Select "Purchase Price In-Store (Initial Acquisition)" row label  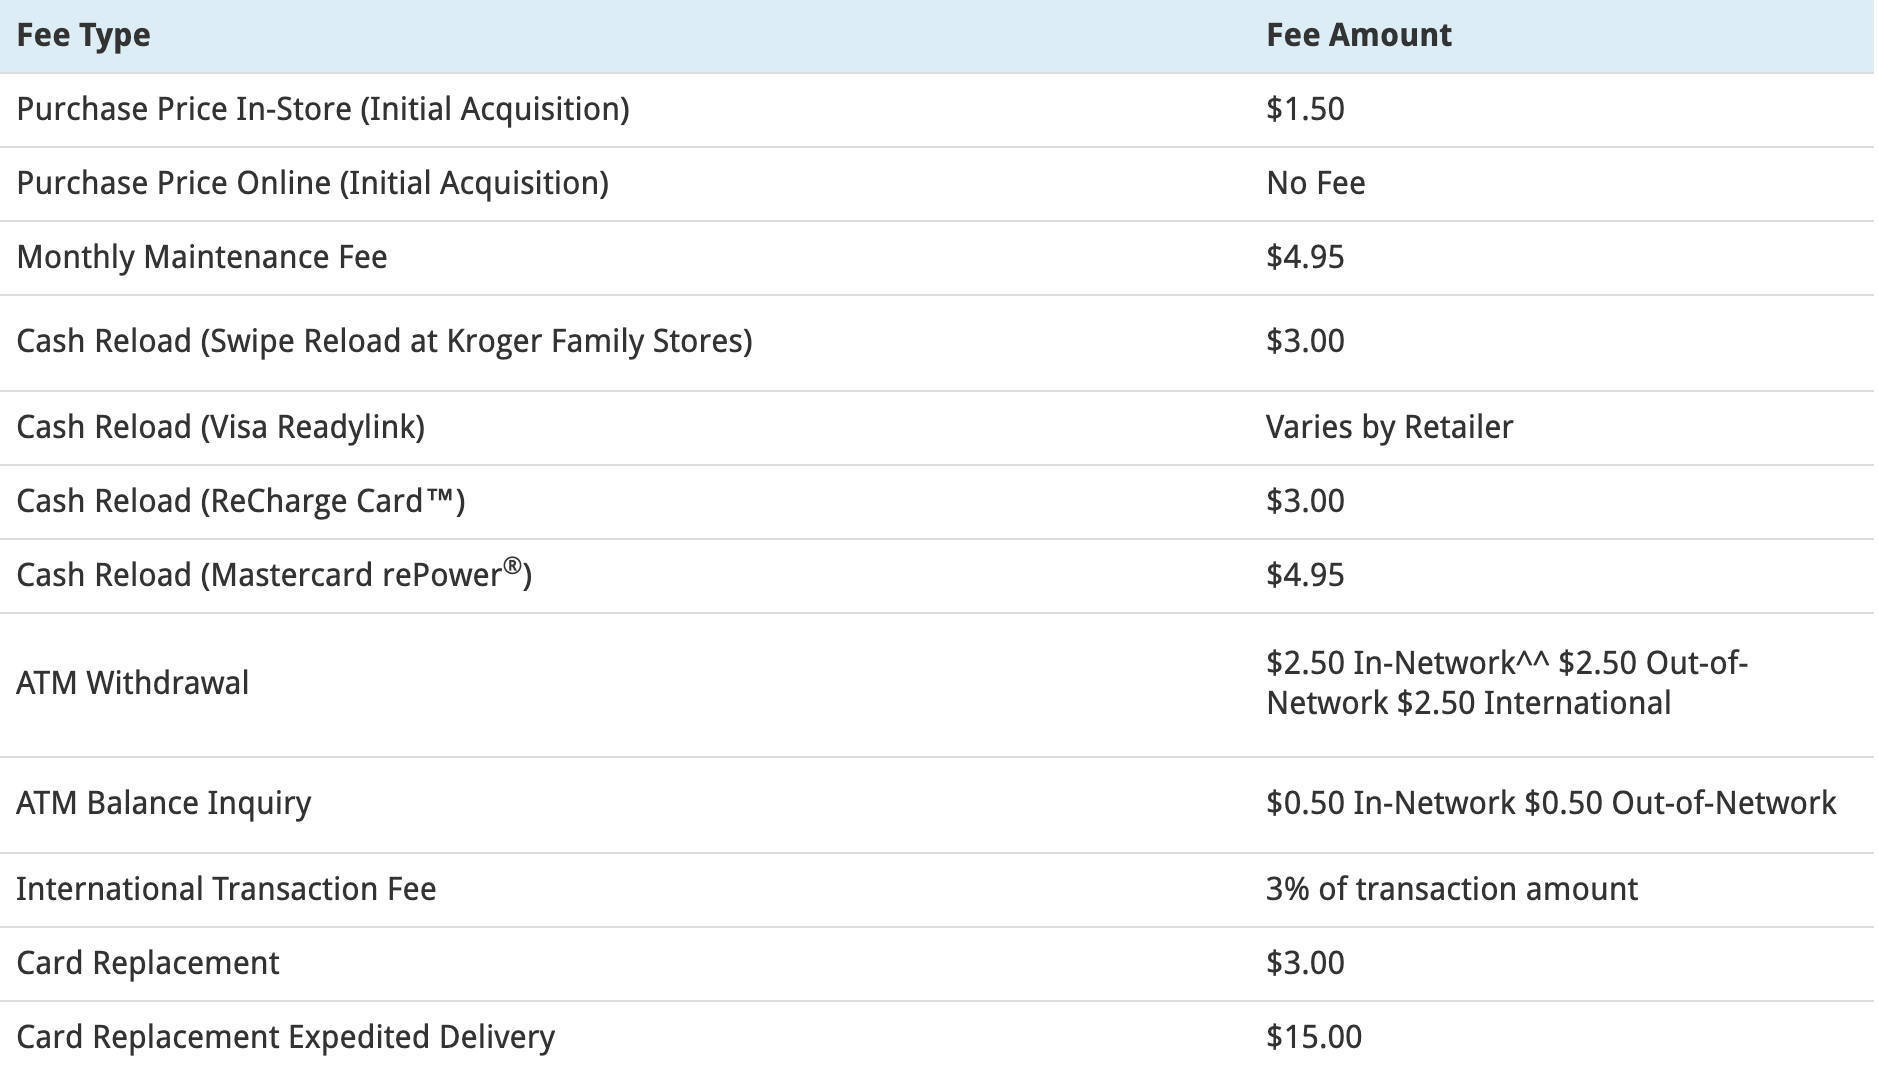point(323,109)
